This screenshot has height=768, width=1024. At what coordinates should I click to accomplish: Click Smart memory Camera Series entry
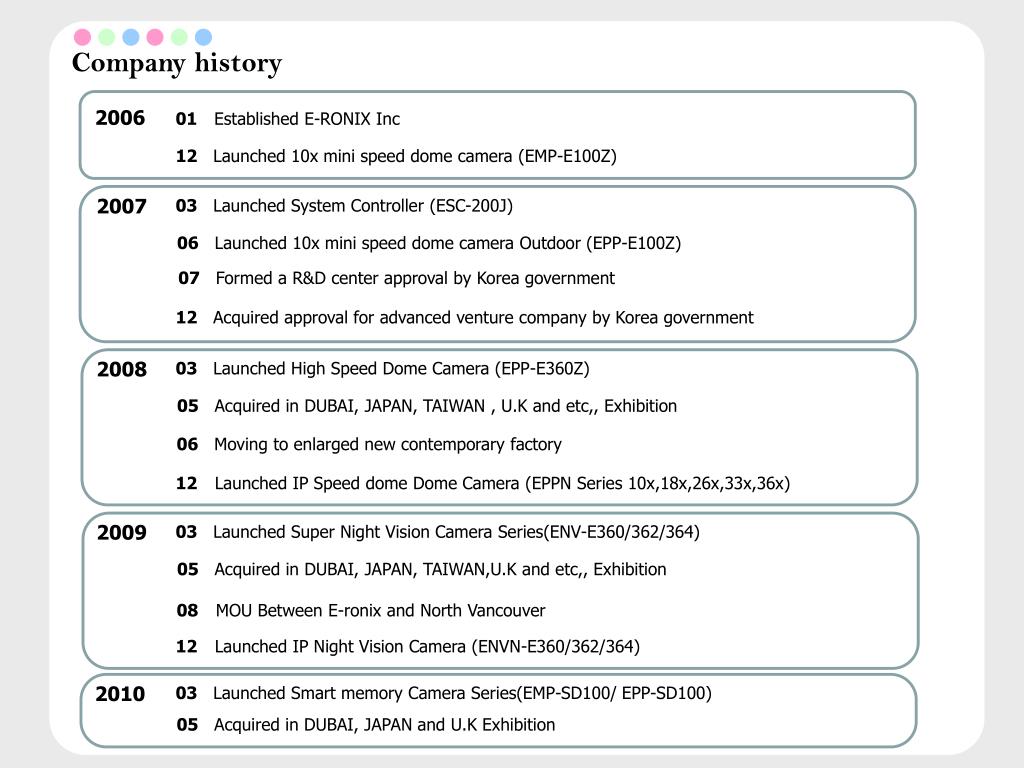coord(462,693)
